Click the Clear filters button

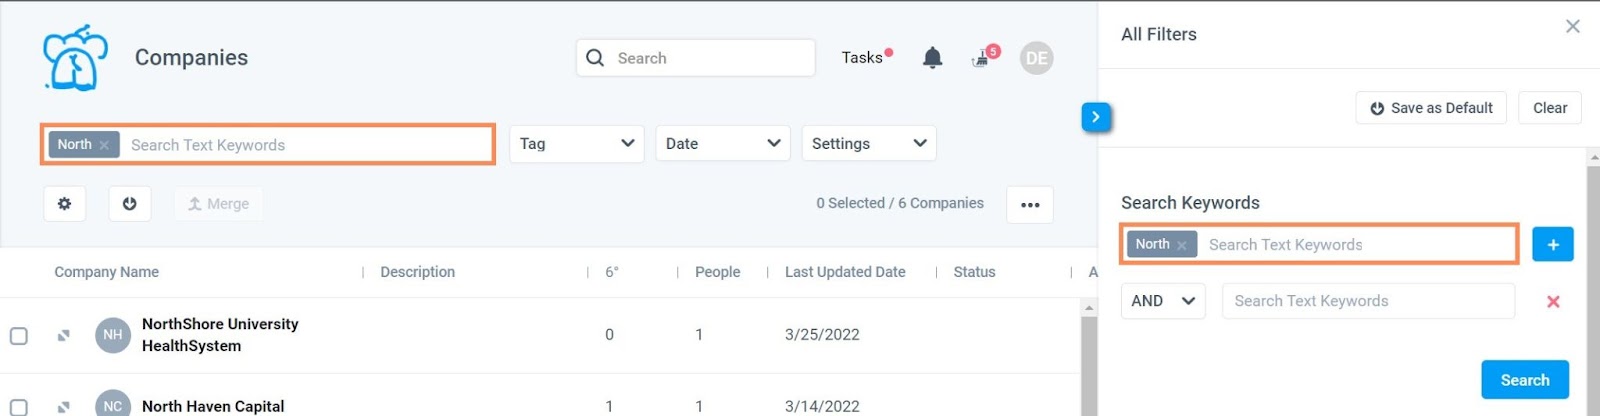[1550, 108]
